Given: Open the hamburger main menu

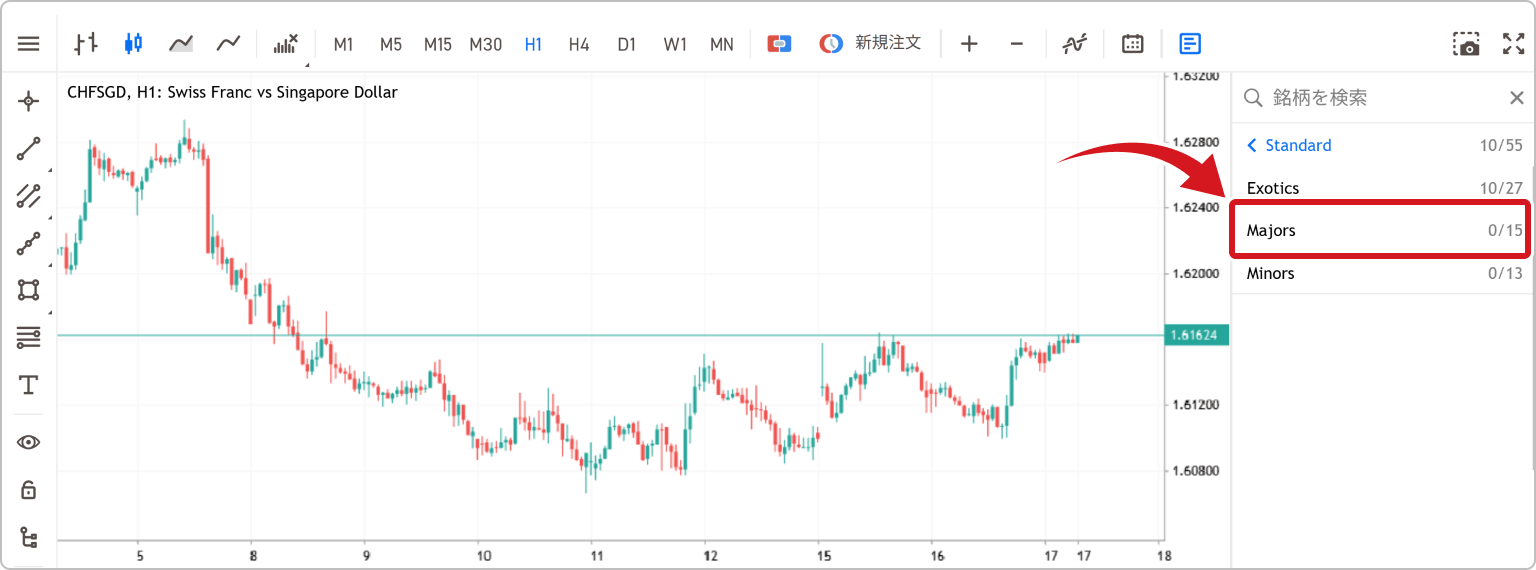Looking at the screenshot, I should [29, 44].
